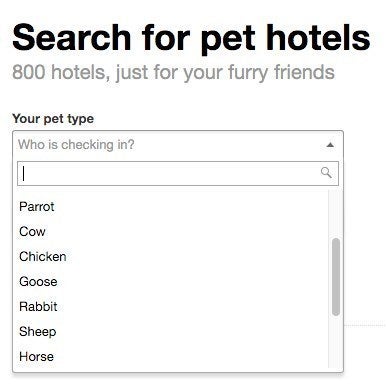The width and height of the screenshot is (386, 386).
Task: Pick the Horse option
Action: click(x=170, y=356)
